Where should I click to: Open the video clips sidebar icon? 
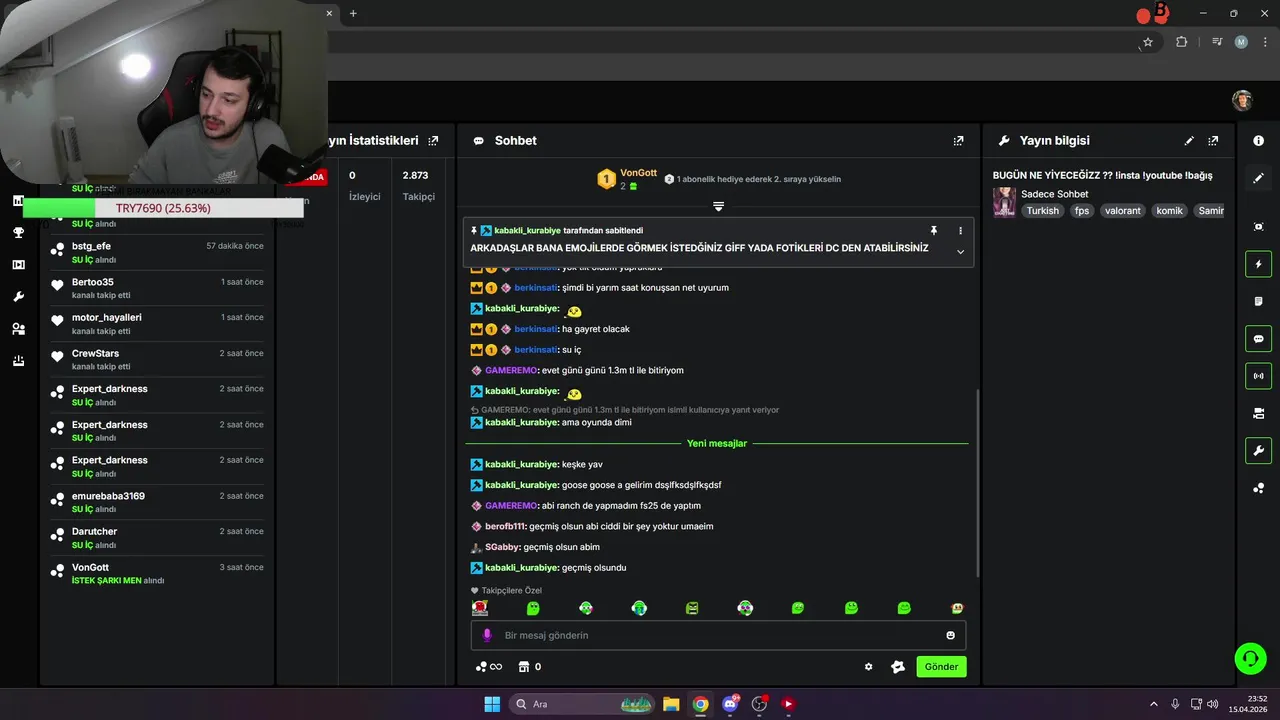[x=18, y=265]
